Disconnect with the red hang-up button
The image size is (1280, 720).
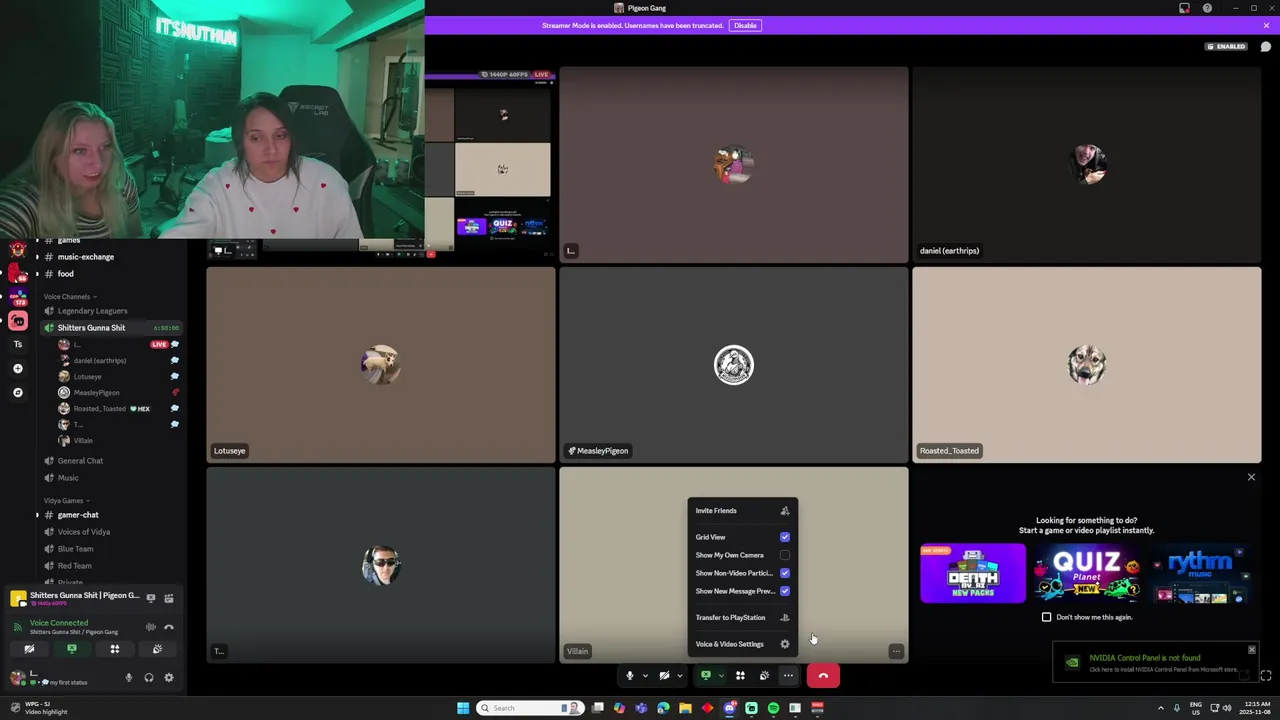[823, 676]
